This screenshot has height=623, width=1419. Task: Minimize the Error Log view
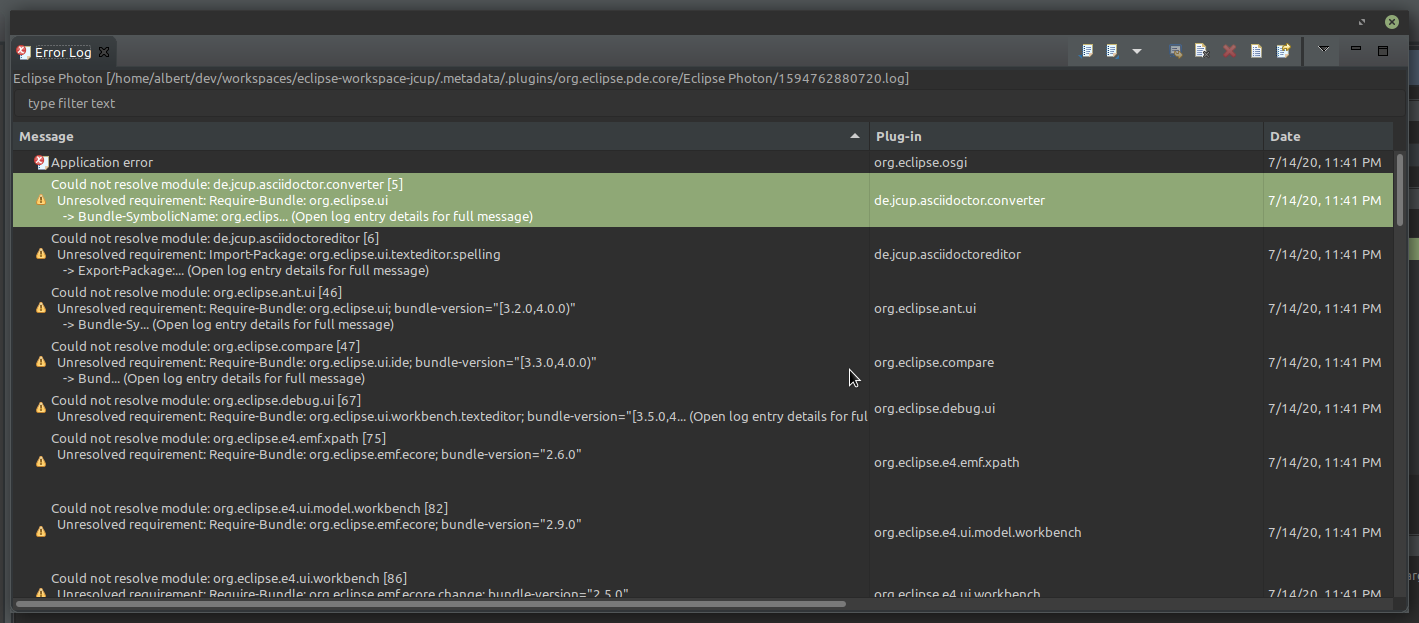[1355, 48]
